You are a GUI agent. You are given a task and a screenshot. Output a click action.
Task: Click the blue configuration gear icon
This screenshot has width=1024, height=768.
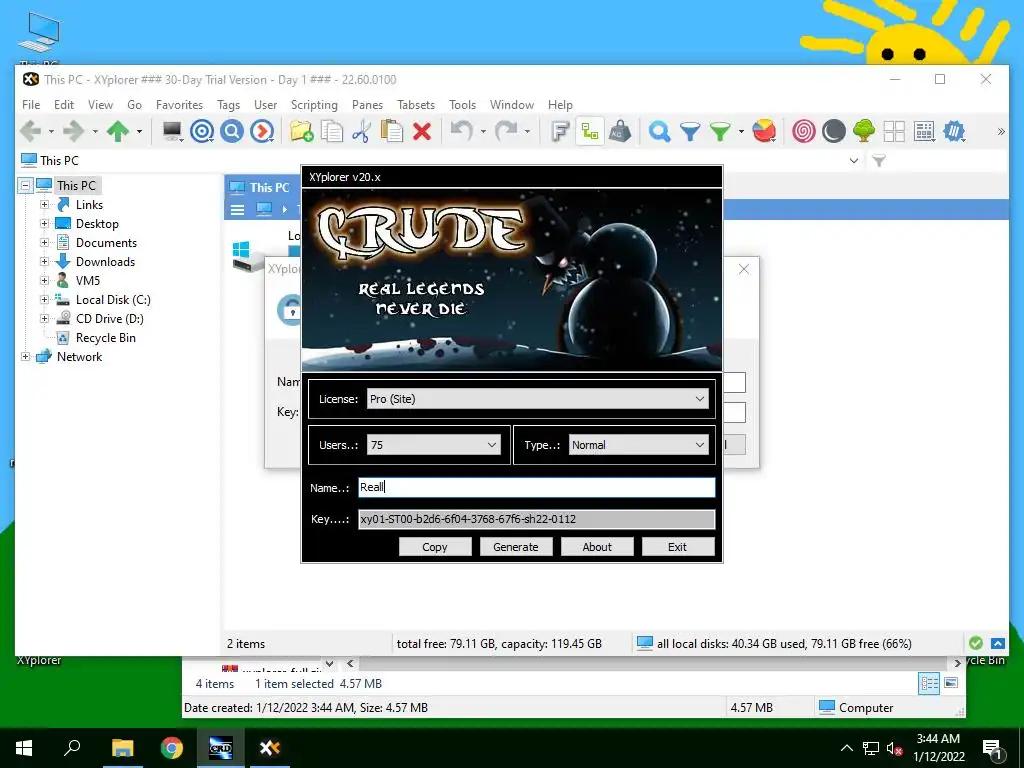(954, 131)
